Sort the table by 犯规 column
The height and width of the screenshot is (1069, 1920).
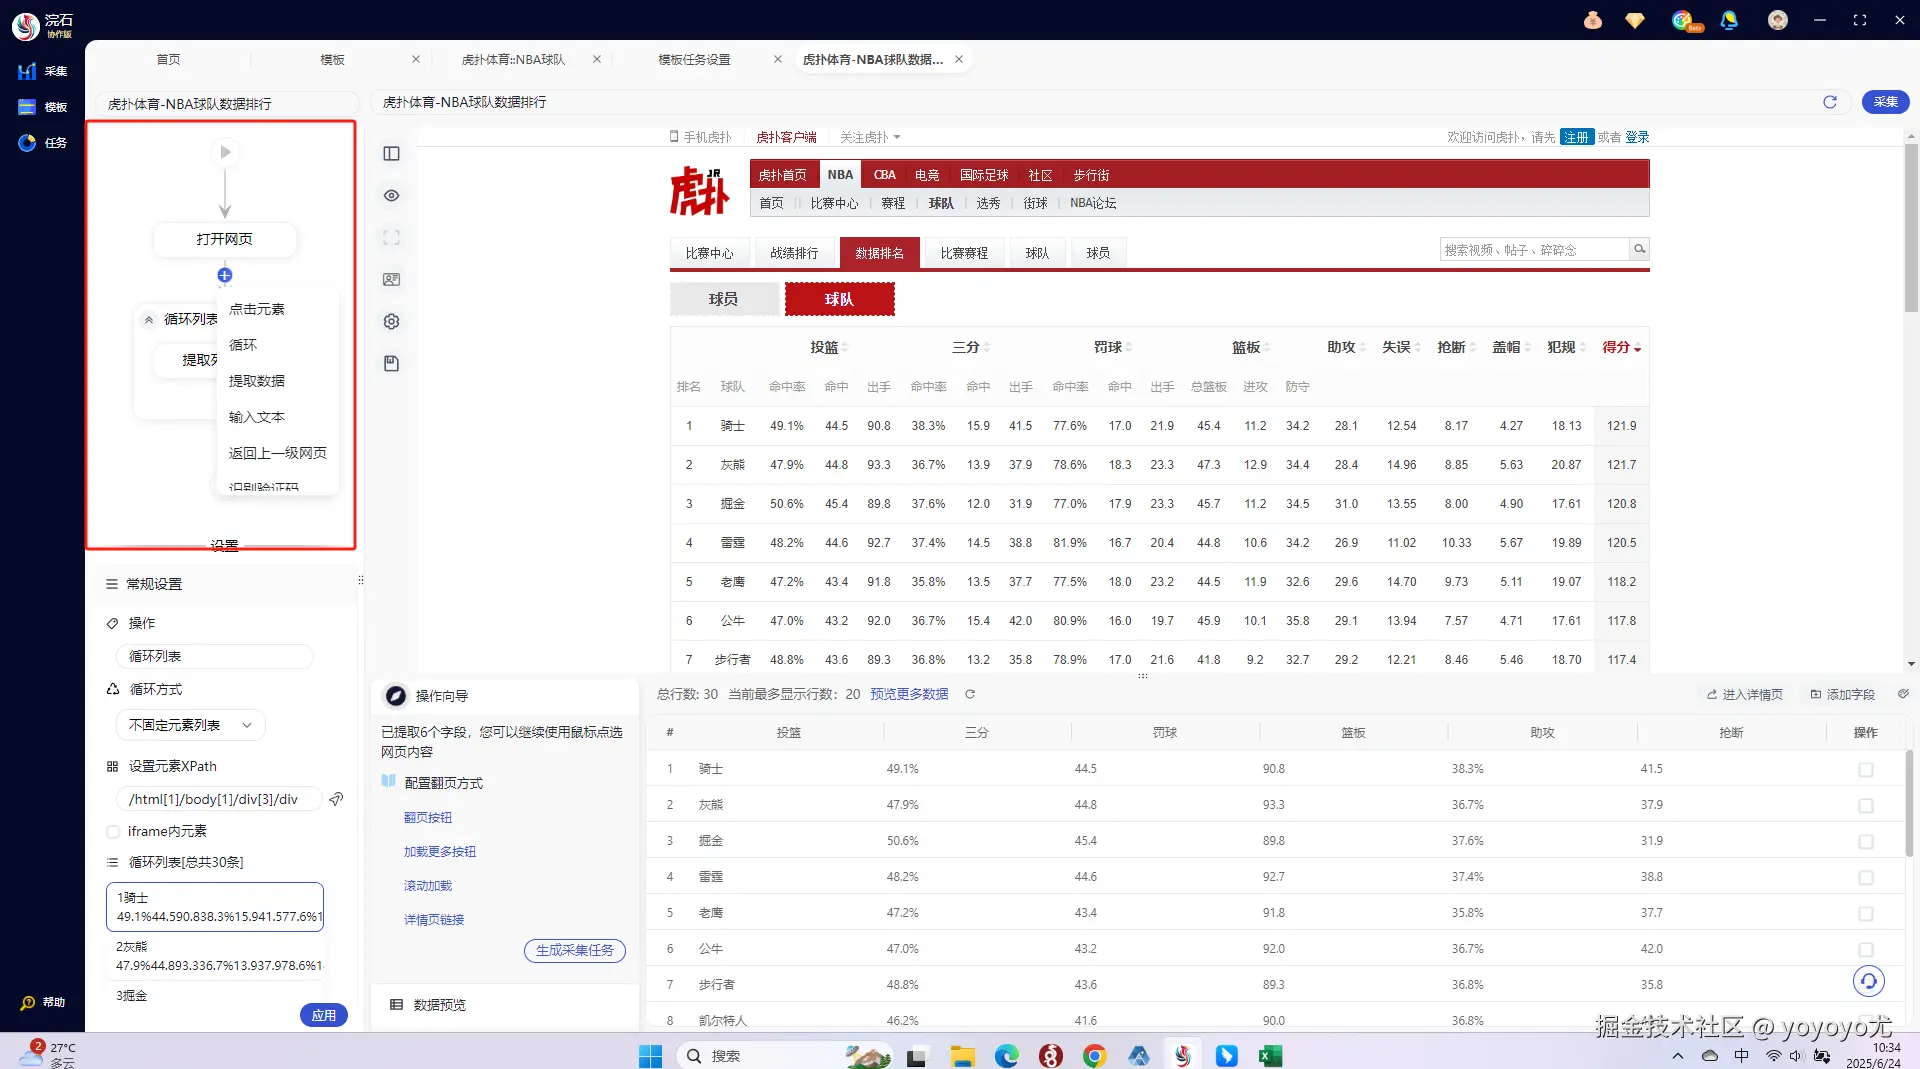1566,347
